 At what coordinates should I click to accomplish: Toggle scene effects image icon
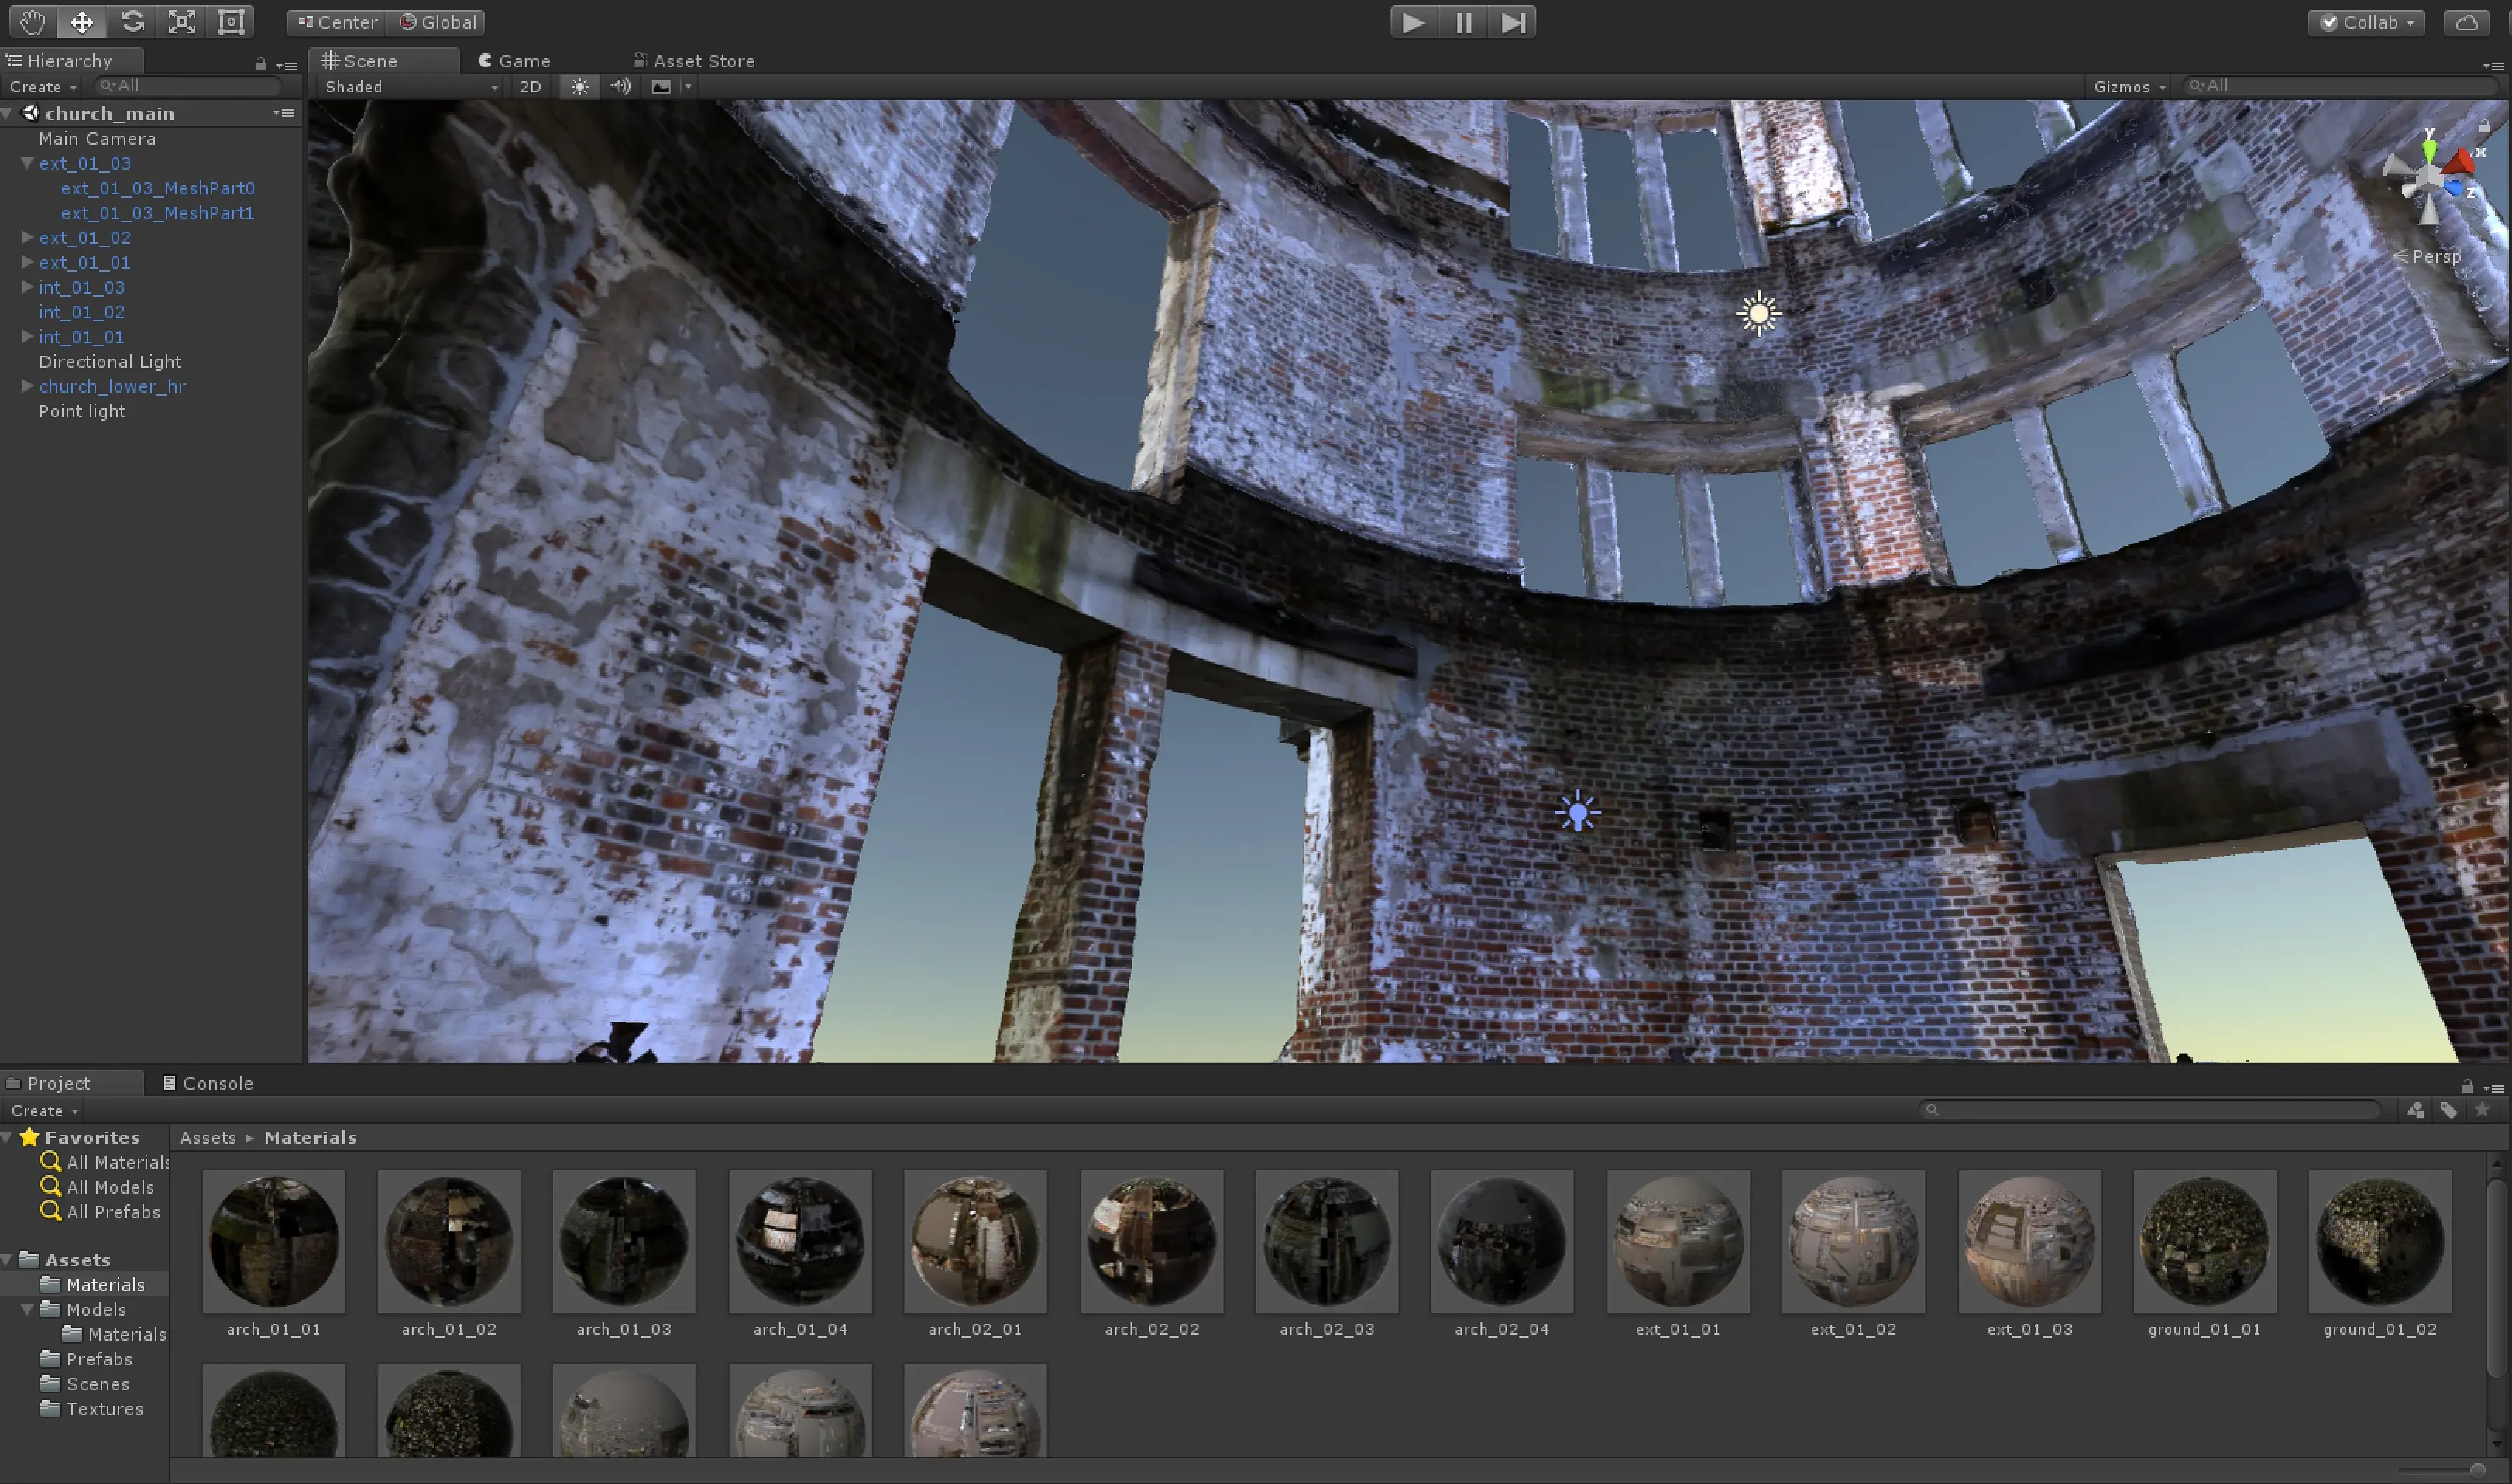[x=661, y=86]
